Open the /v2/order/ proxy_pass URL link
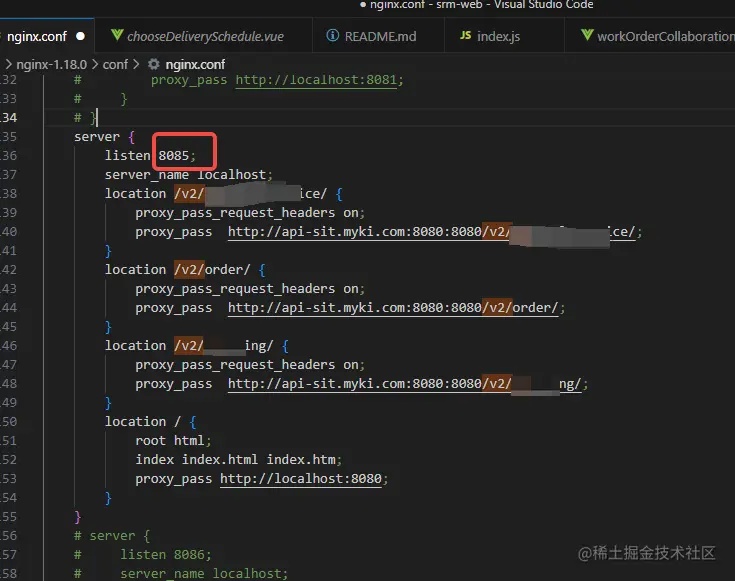The image size is (735, 581). [x=393, y=308]
